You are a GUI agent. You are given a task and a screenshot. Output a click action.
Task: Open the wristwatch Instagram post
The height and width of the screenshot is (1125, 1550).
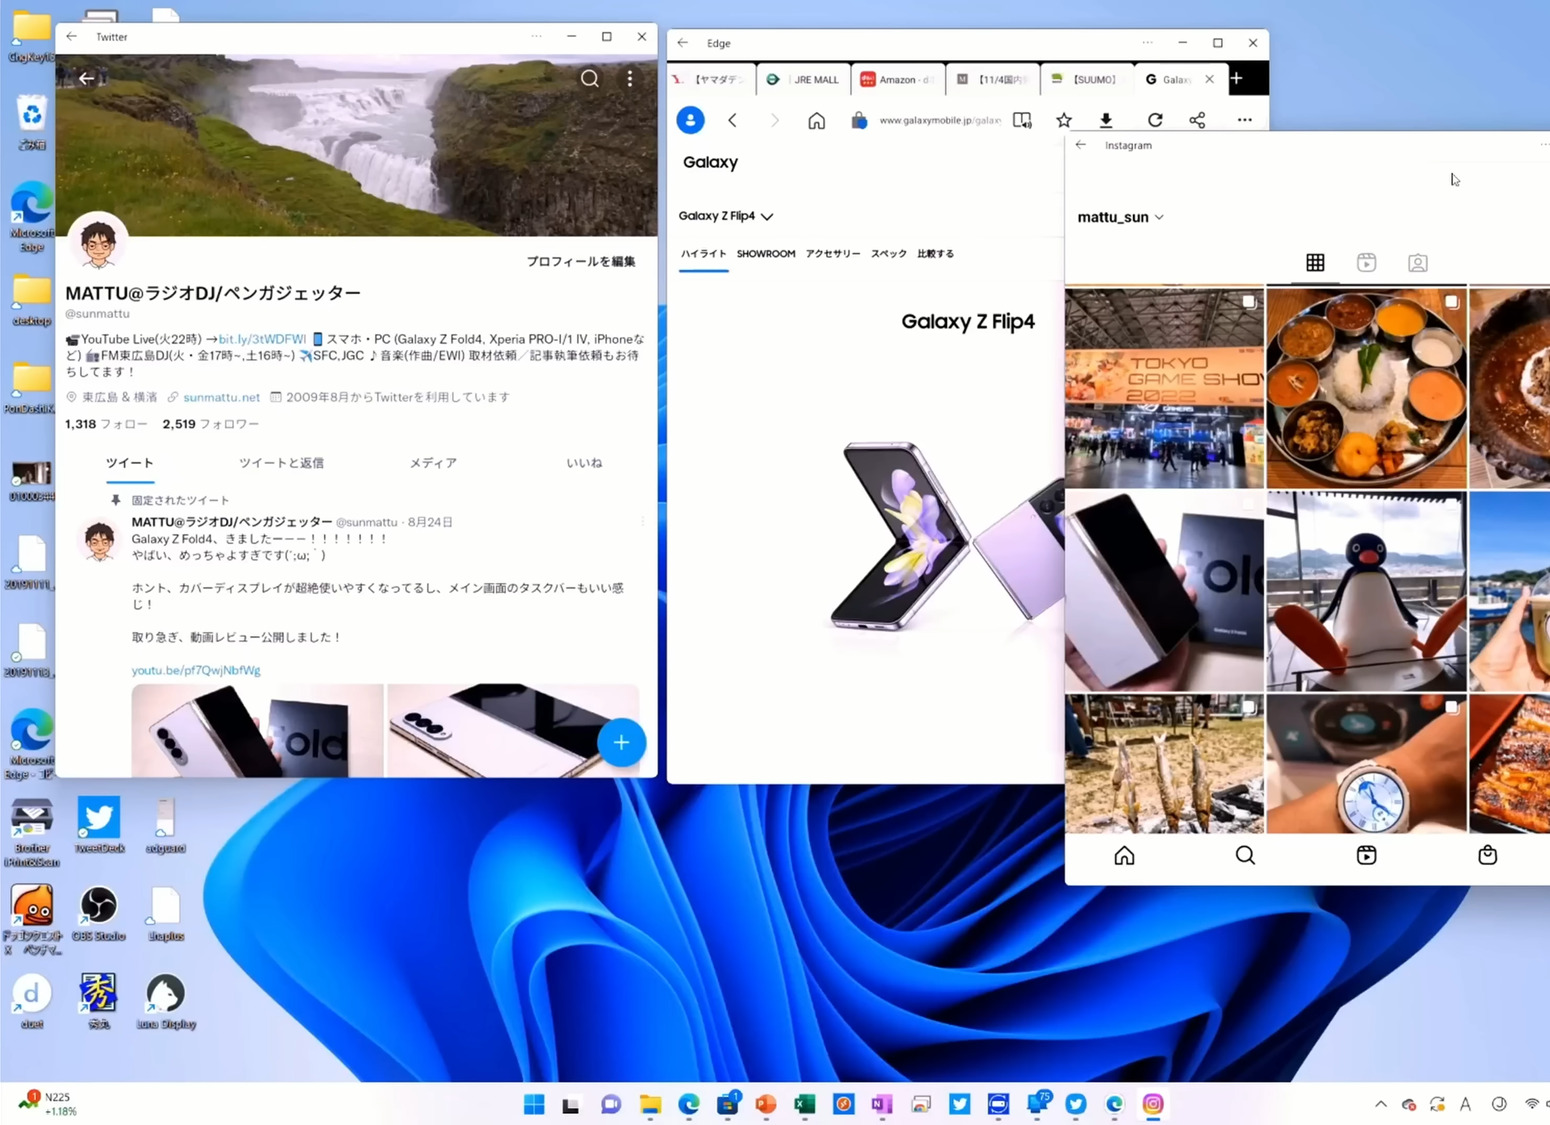[x=1367, y=764]
